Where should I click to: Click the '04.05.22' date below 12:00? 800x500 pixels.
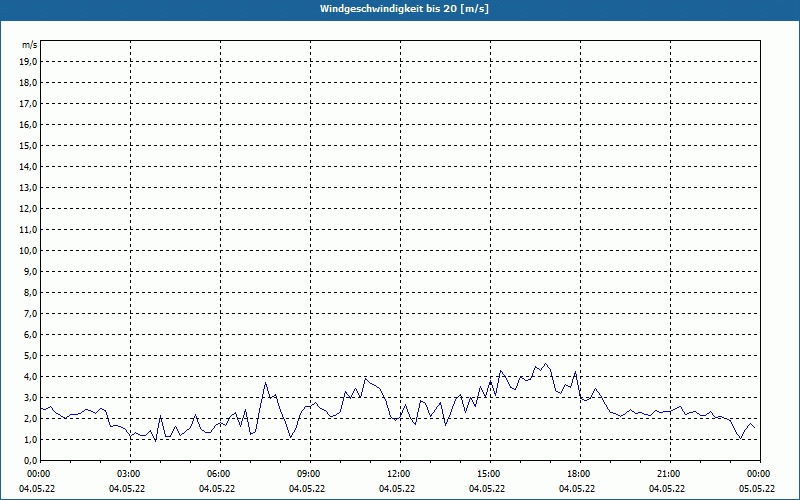click(x=397, y=489)
